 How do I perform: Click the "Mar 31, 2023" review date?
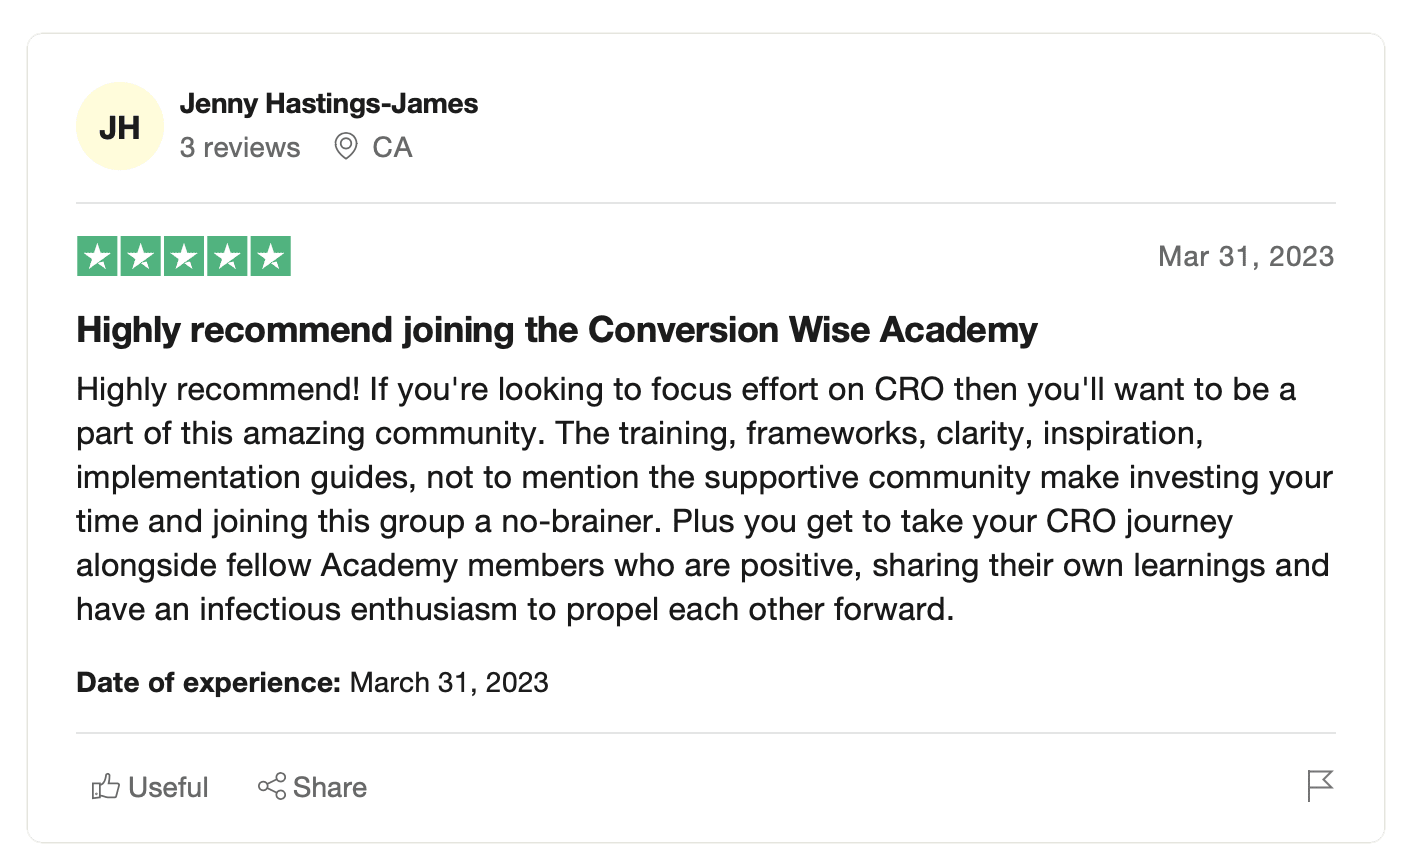[x=1245, y=257]
